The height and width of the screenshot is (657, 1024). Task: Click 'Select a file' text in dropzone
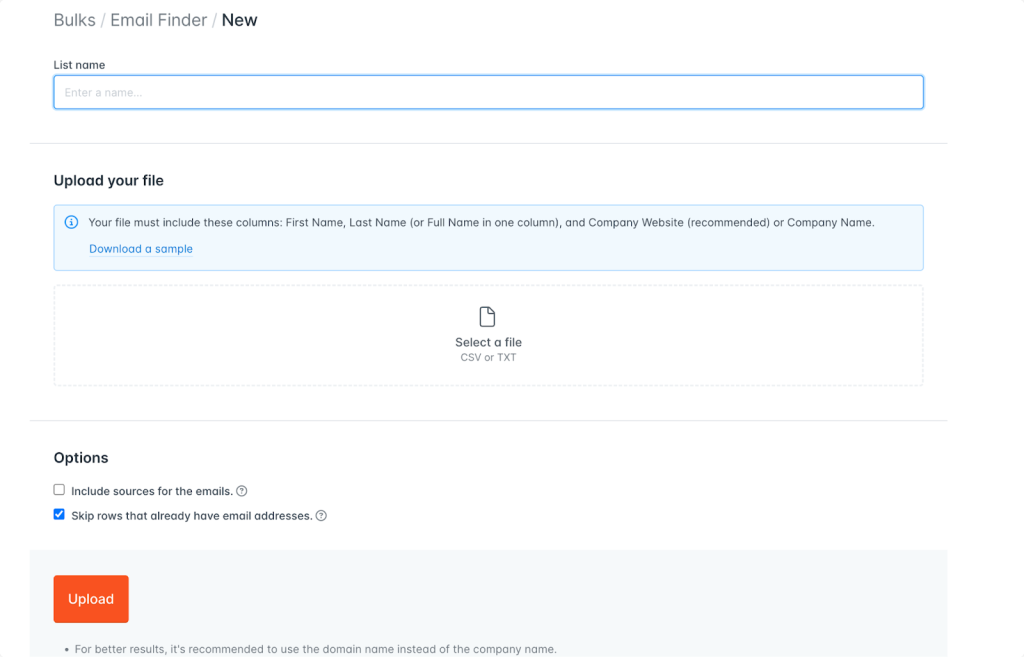(488, 342)
